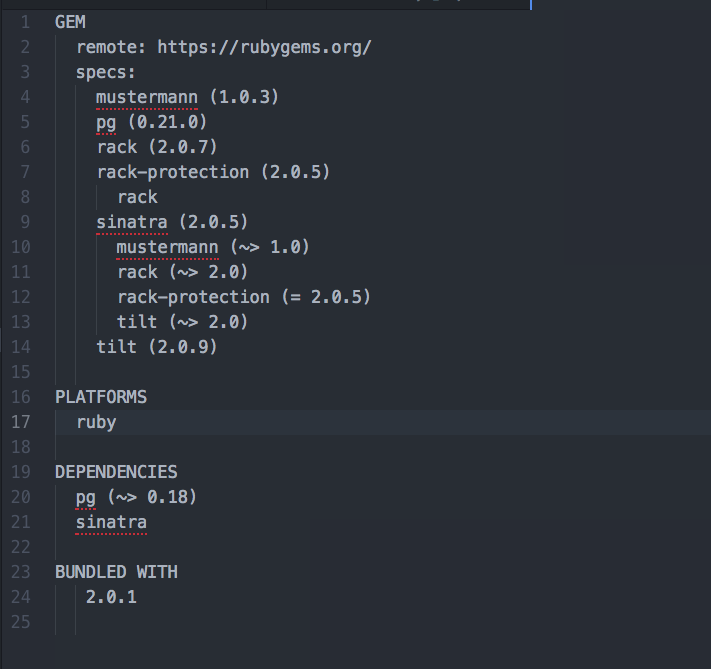711x669 pixels.
Task: Click pg (0.21.0) on line 5
Action: pos(151,122)
